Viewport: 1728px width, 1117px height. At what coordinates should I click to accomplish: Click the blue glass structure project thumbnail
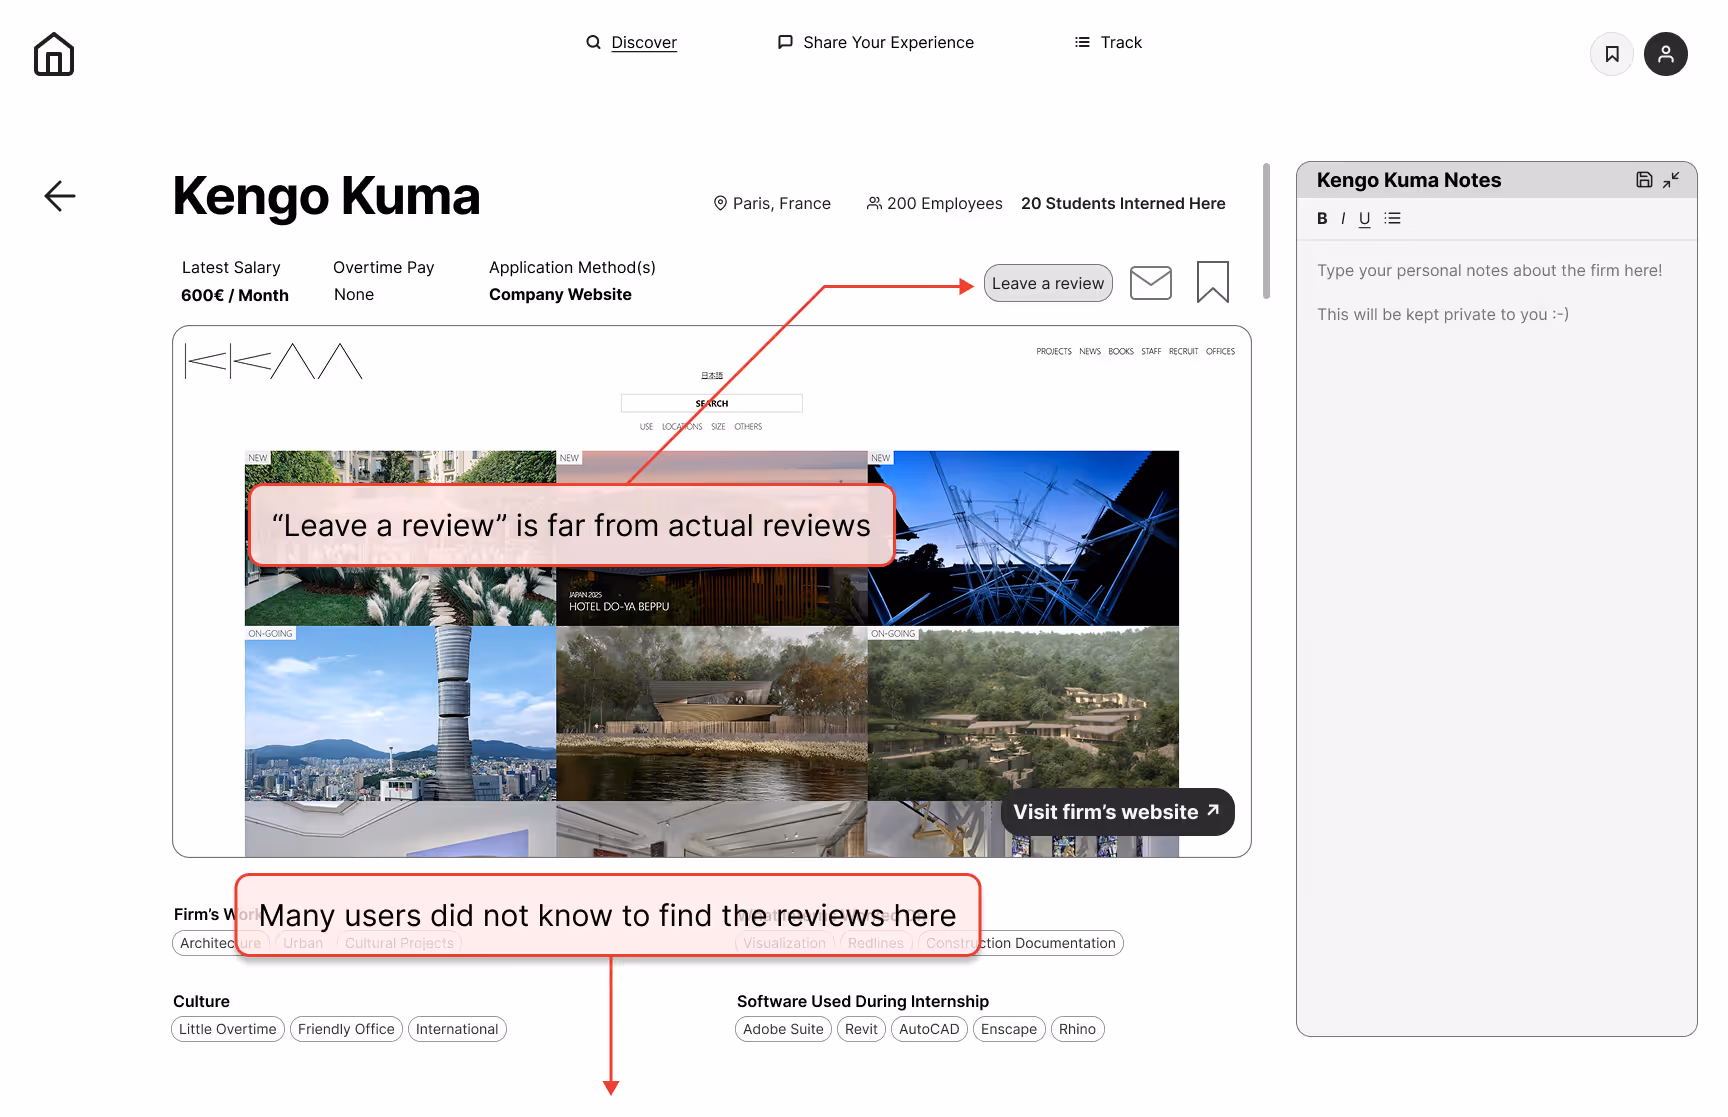1023,538
